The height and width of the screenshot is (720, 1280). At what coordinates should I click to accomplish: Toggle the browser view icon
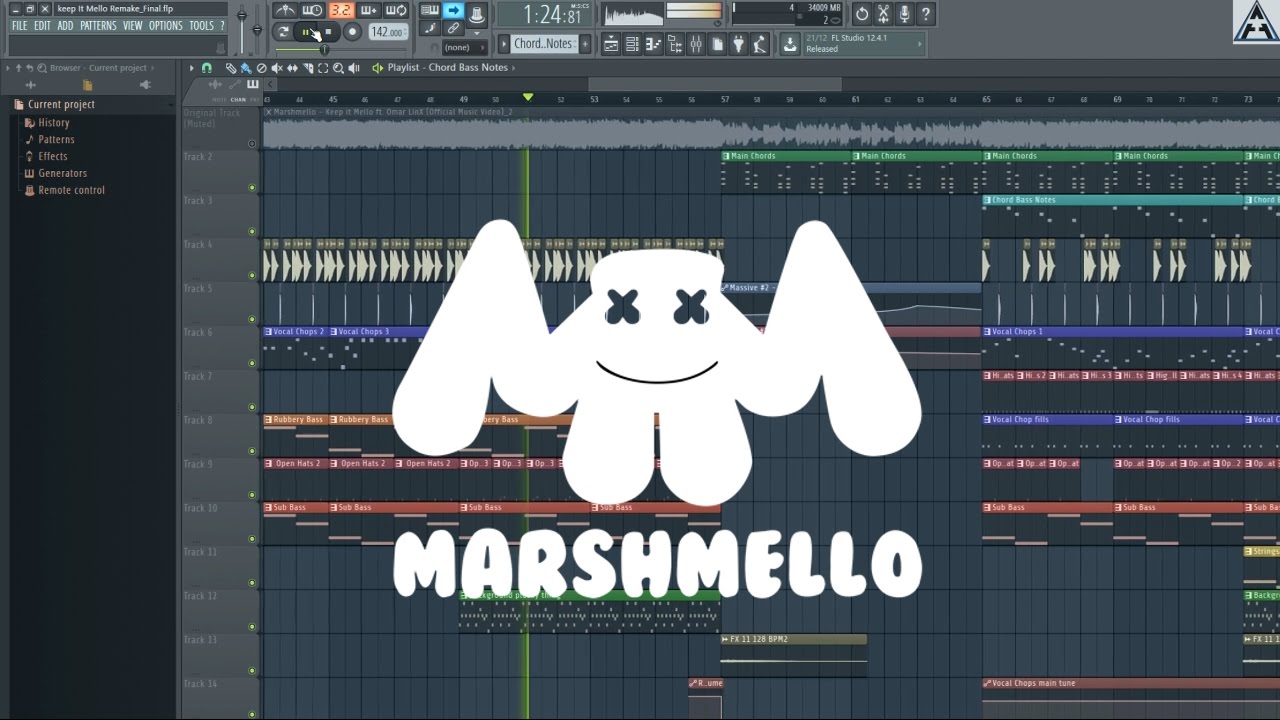tap(675, 44)
